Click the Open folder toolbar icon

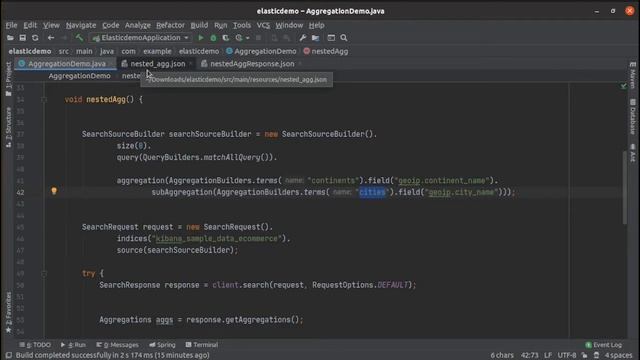tap(10, 38)
